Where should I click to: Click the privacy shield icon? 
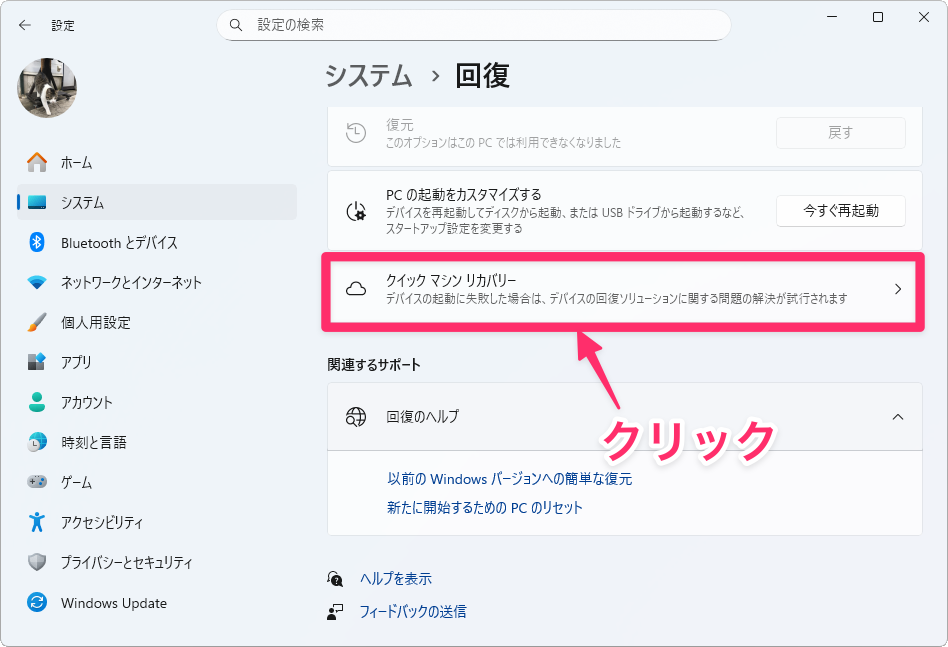tap(37, 562)
